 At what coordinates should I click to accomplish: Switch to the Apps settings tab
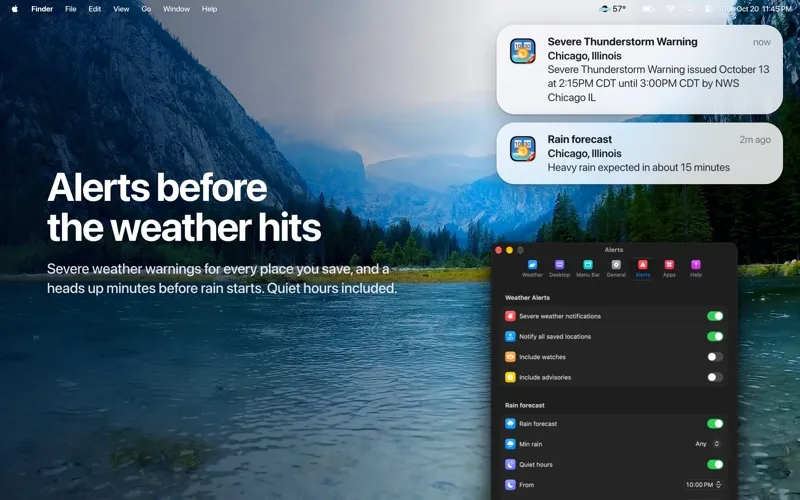(669, 268)
